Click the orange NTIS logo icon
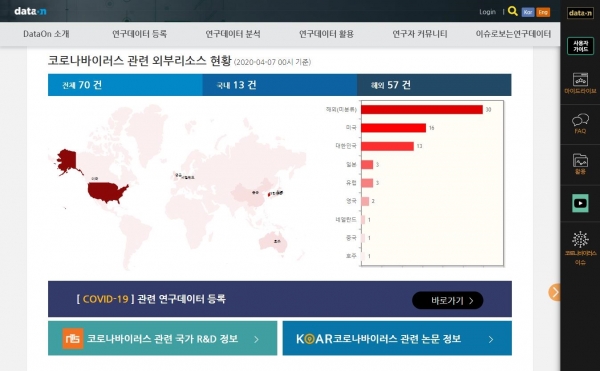The width and height of the screenshot is (600, 371). [x=73, y=338]
